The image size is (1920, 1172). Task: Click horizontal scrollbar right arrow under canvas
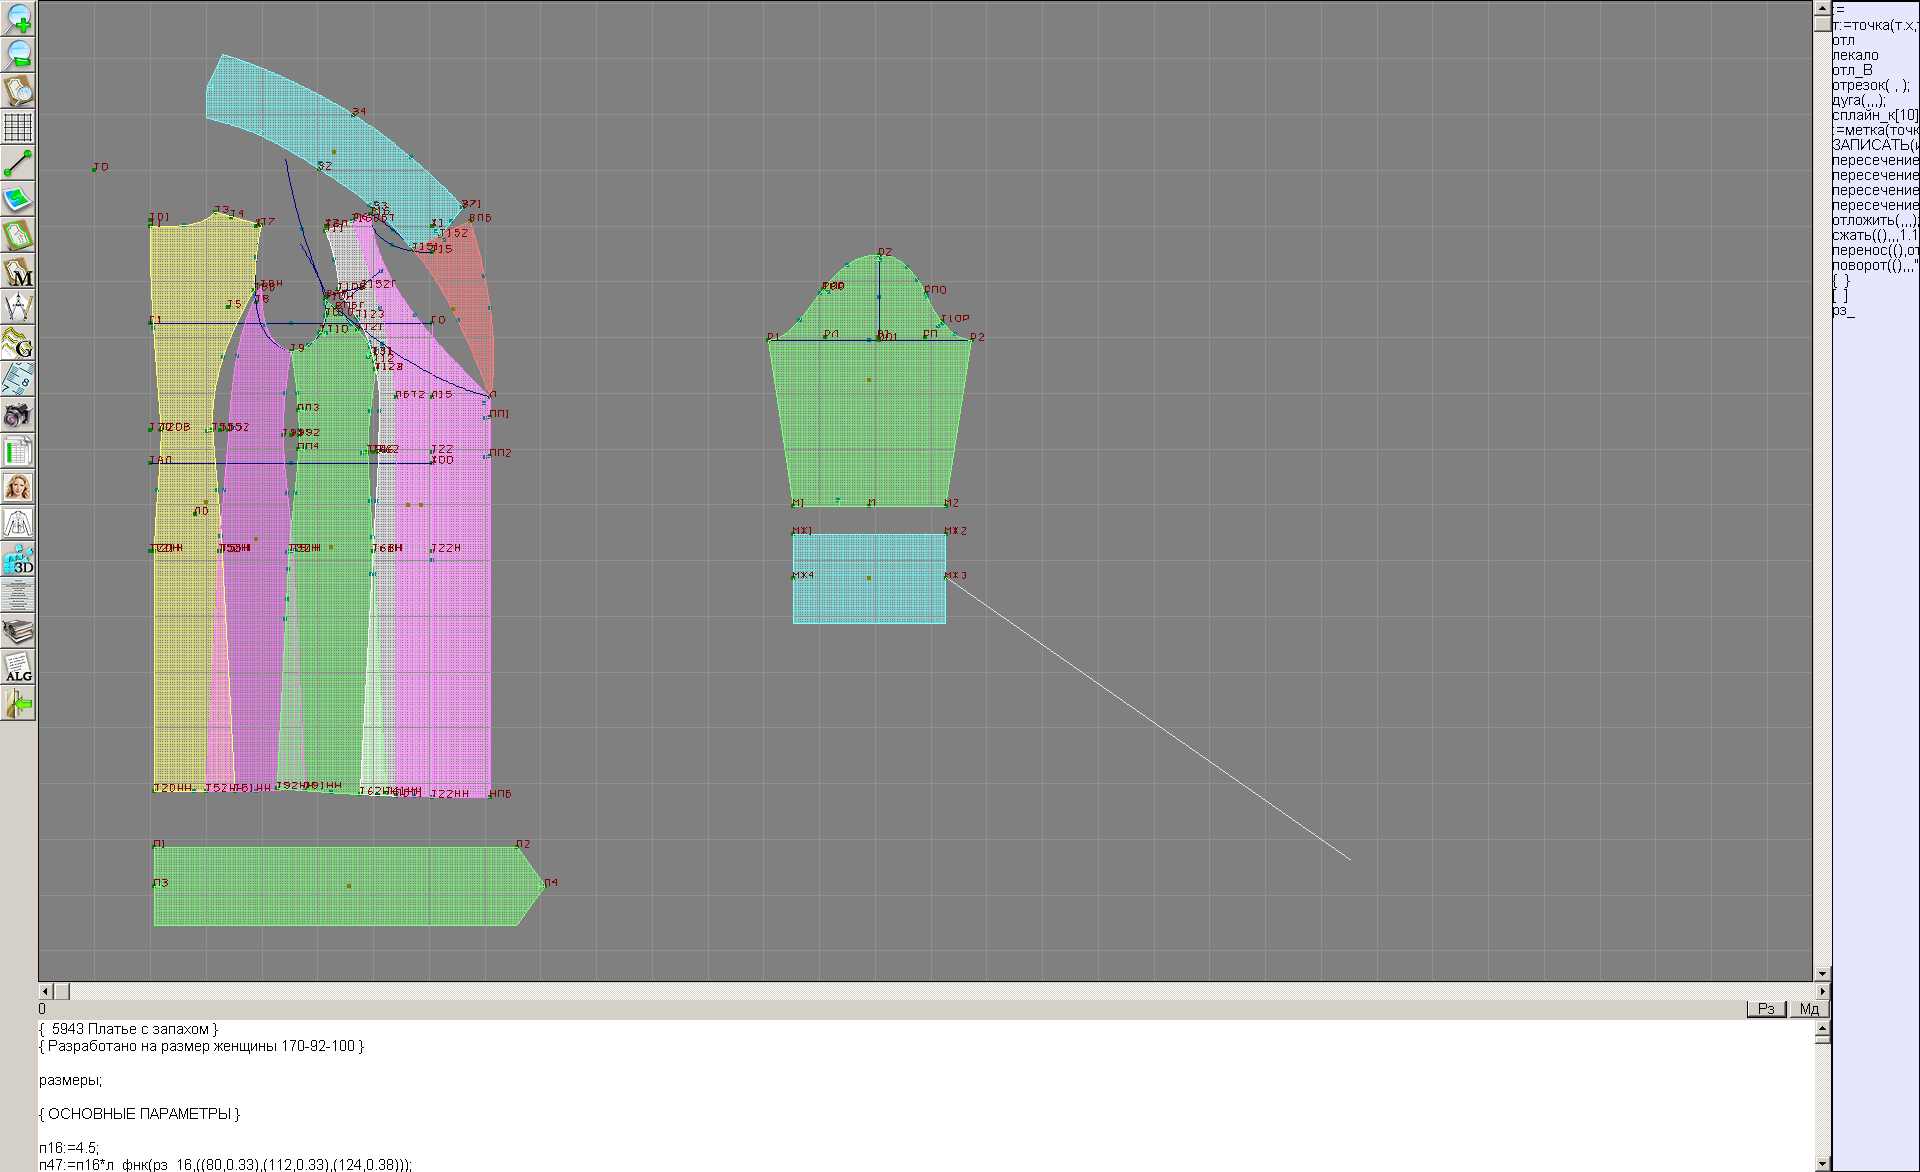click(x=1822, y=991)
